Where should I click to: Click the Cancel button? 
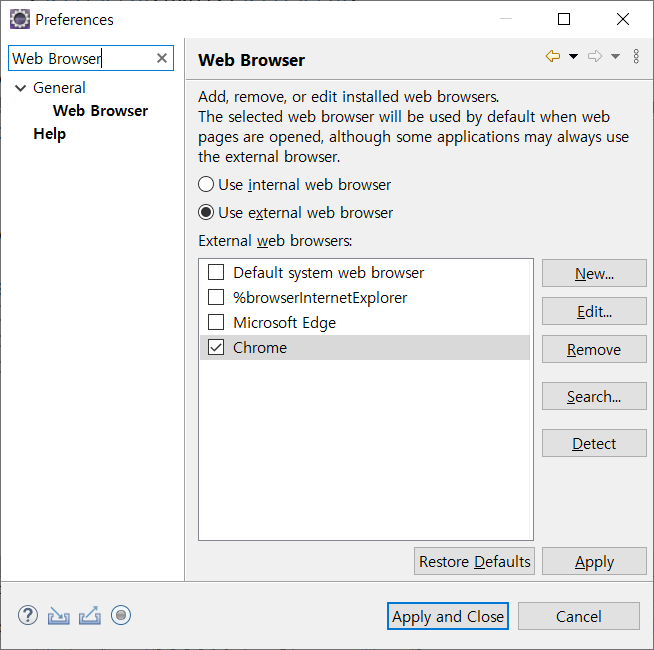click(579, 616)
